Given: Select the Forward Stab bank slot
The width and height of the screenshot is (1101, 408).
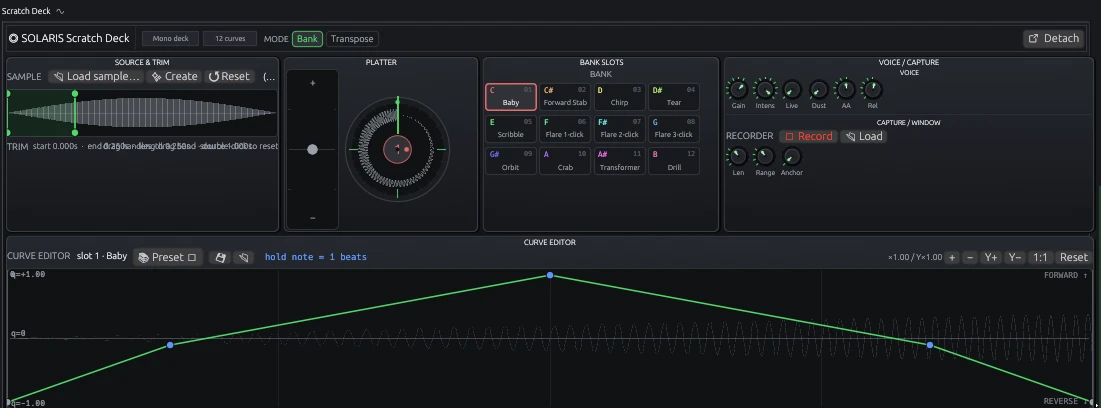Looking at the screenshot, I should [x=565, y=97].
